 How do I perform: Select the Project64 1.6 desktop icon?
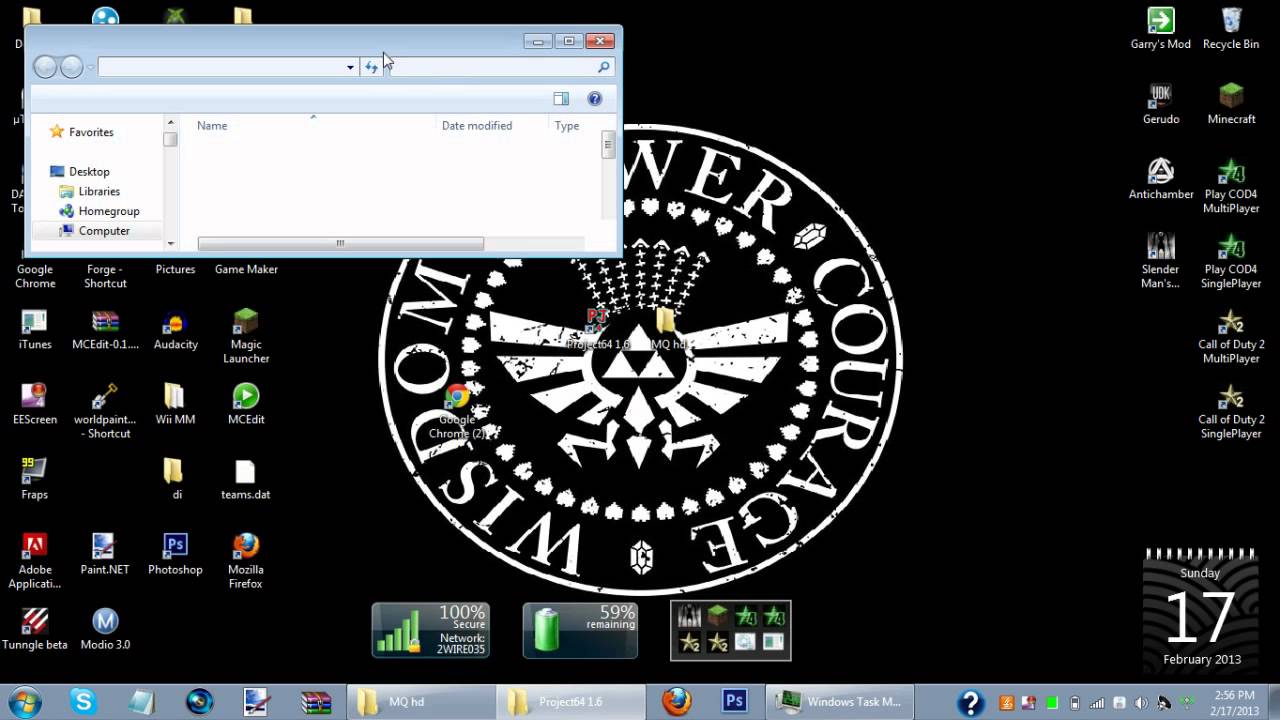[597, 329]
